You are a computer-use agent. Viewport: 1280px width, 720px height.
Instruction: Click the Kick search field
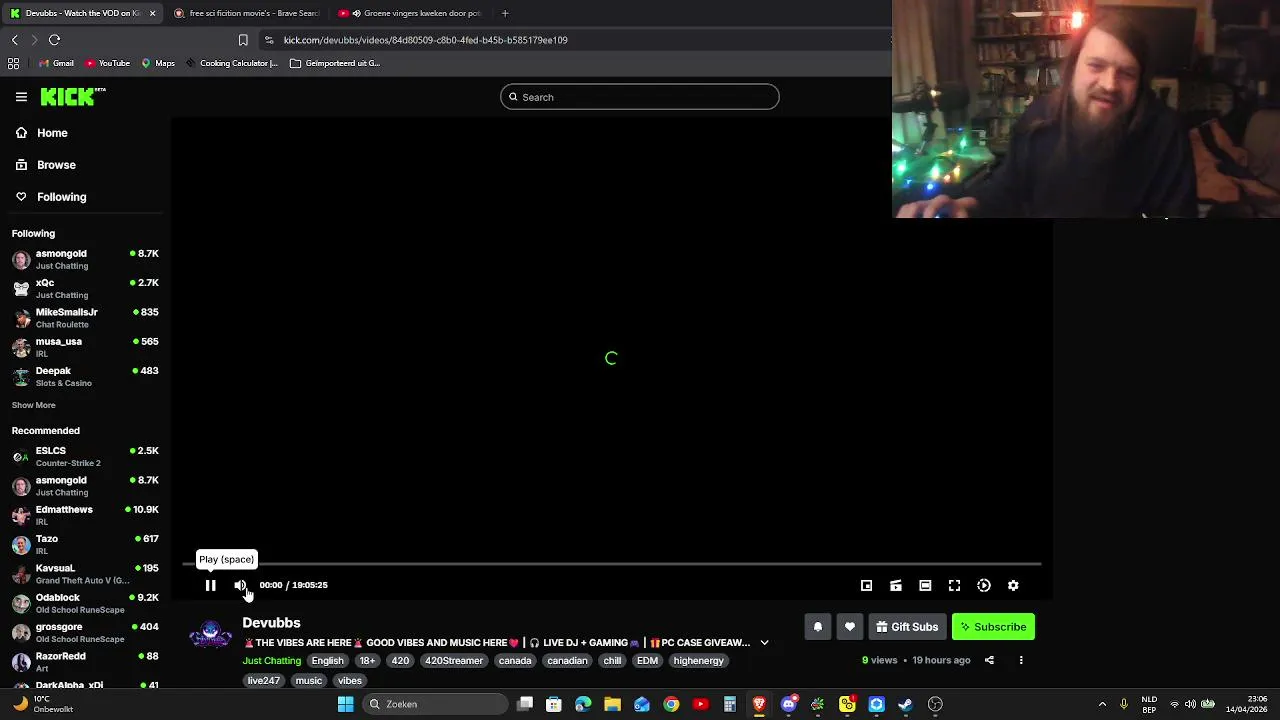(640, 97)
